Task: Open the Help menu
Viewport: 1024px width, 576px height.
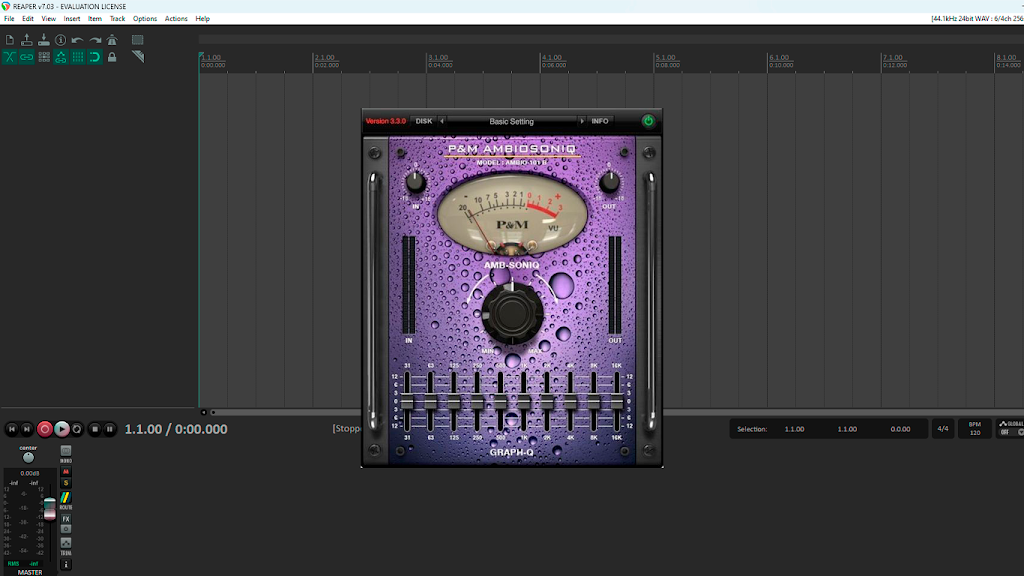Action: 202,18
